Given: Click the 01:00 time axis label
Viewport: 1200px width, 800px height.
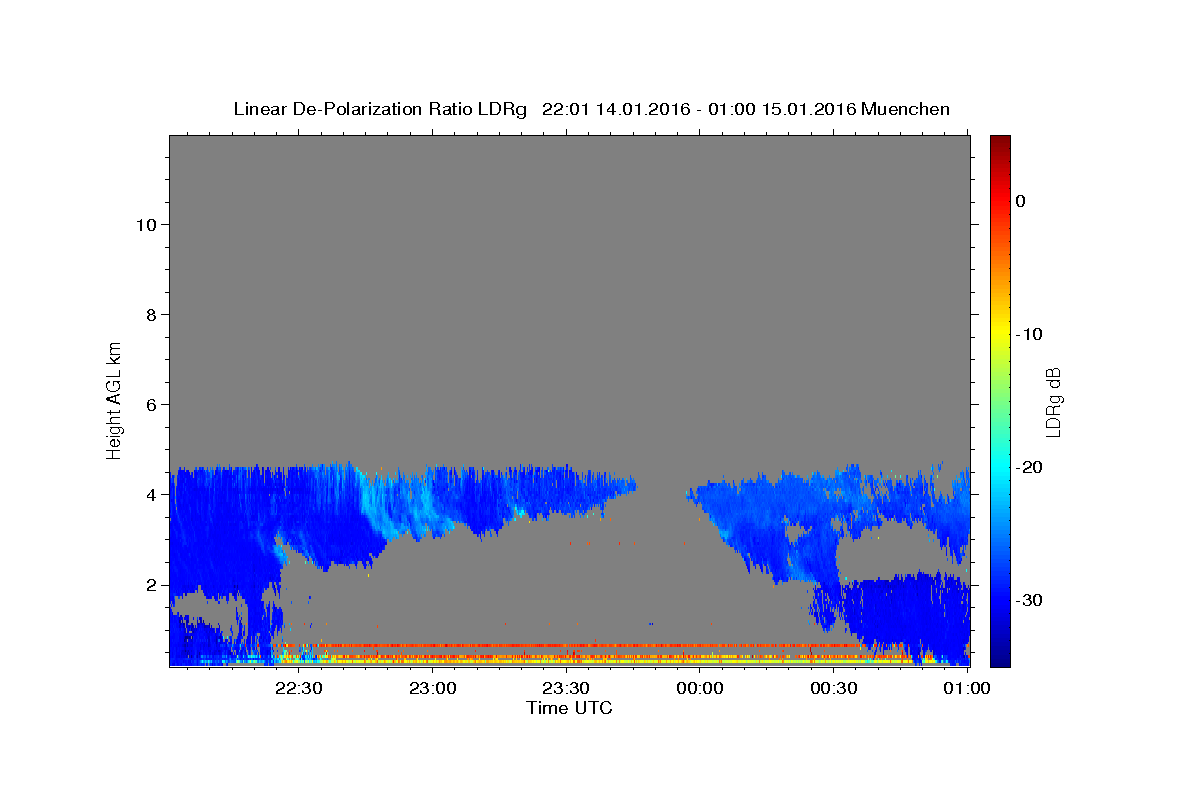Looking at the screenshot, I should pos(967,689).
